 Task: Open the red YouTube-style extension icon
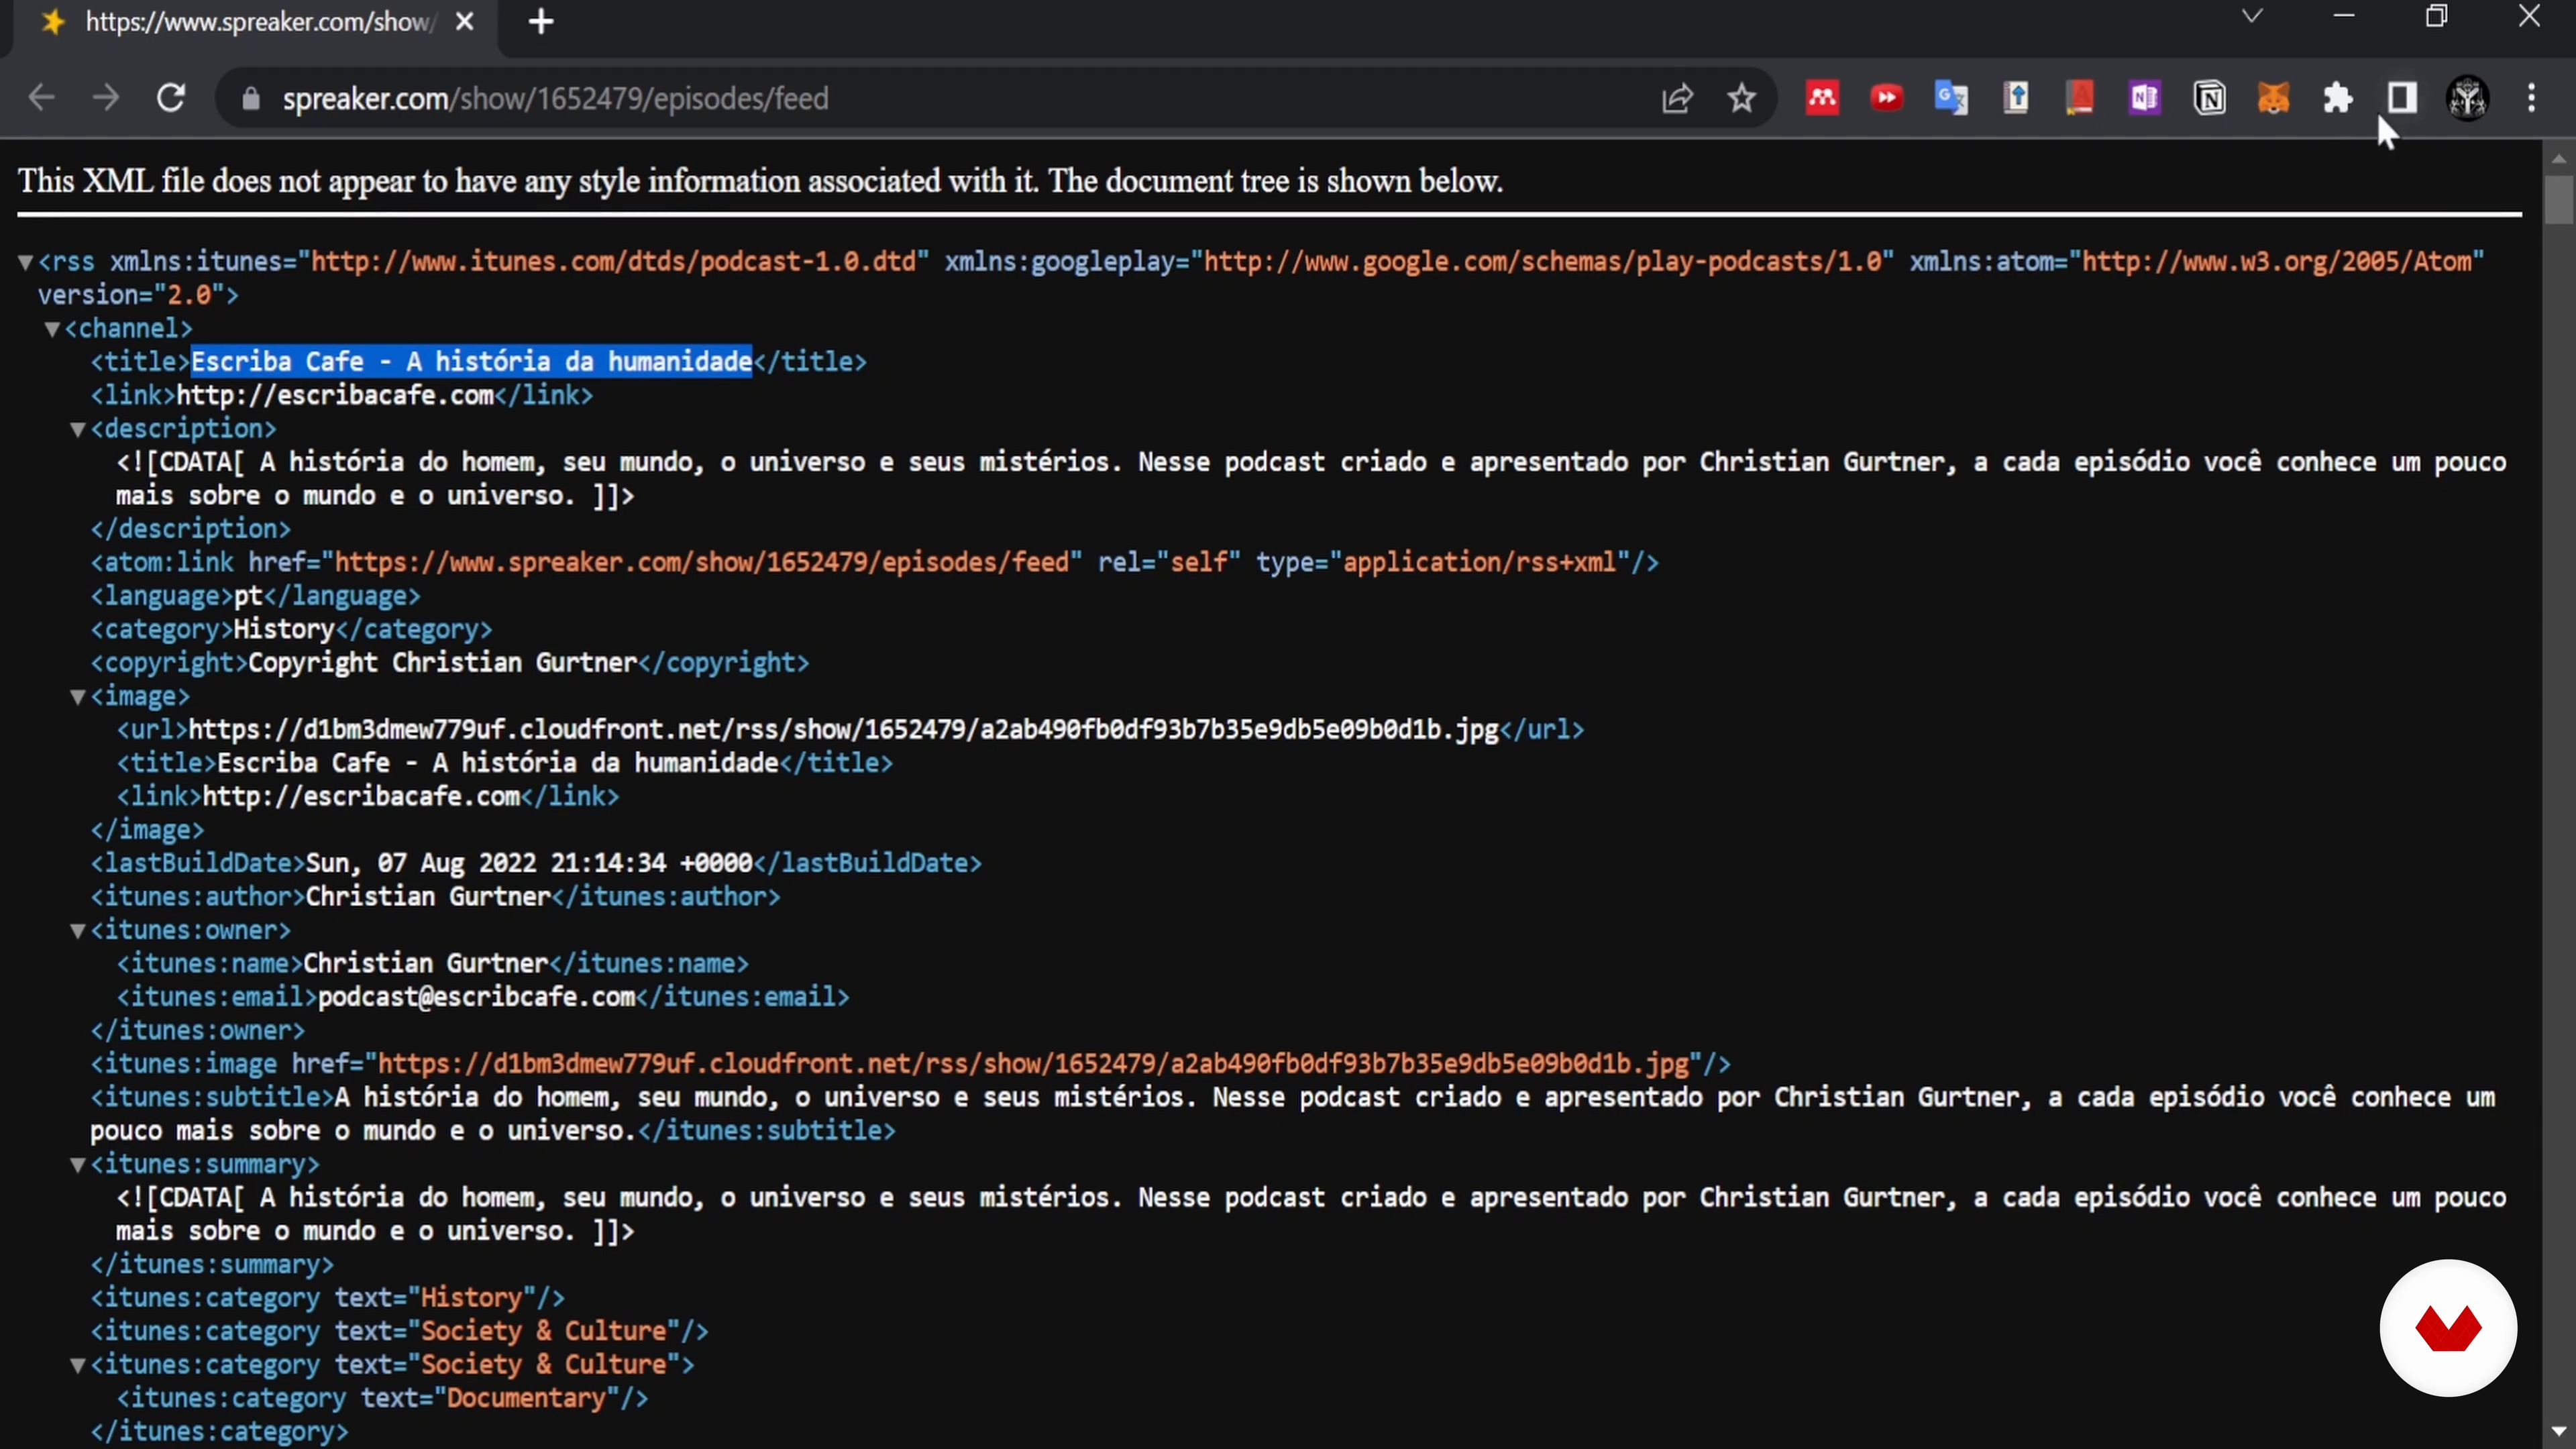pyautogui.click(x=1886, y=98)
